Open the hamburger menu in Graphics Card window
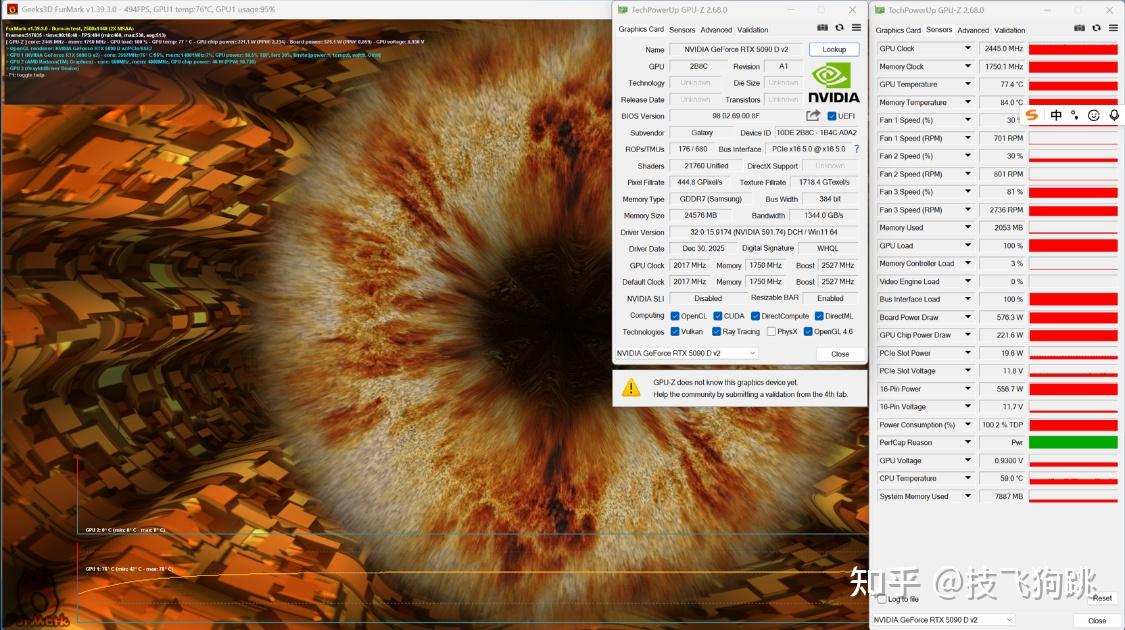 (x=857, y=27)
